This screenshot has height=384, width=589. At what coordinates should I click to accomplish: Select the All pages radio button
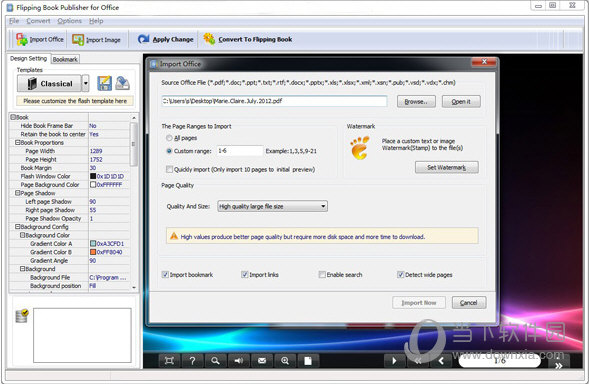(169, 138)
